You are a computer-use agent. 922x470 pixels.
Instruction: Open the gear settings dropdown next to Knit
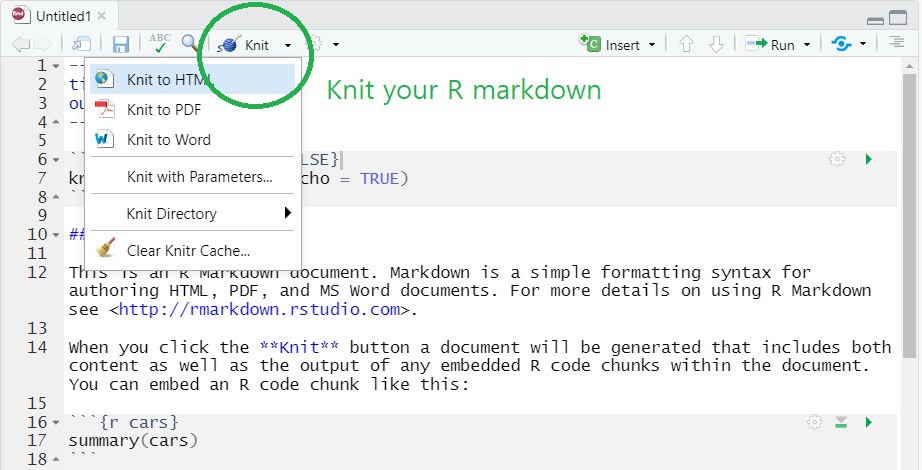click(x=336, y=45)
